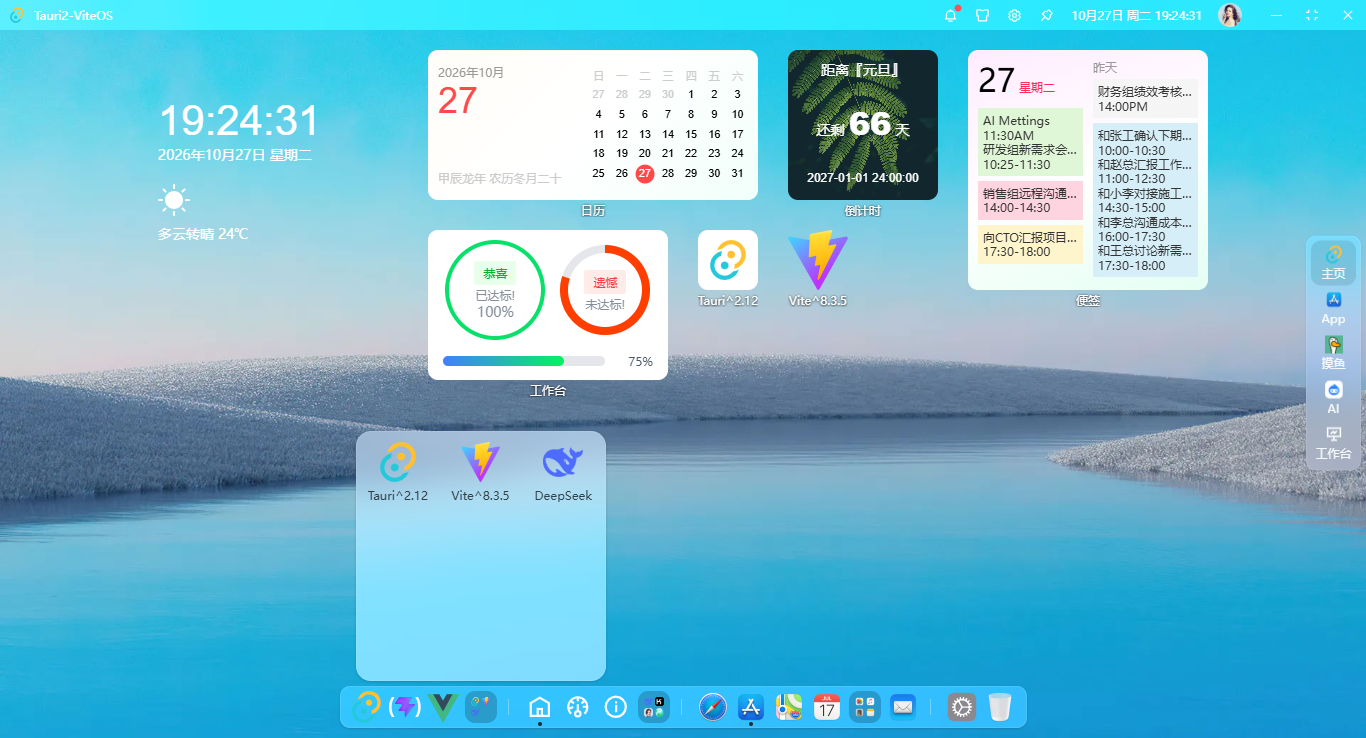Launch Vite lightning icon in the dock

(404, 707)
